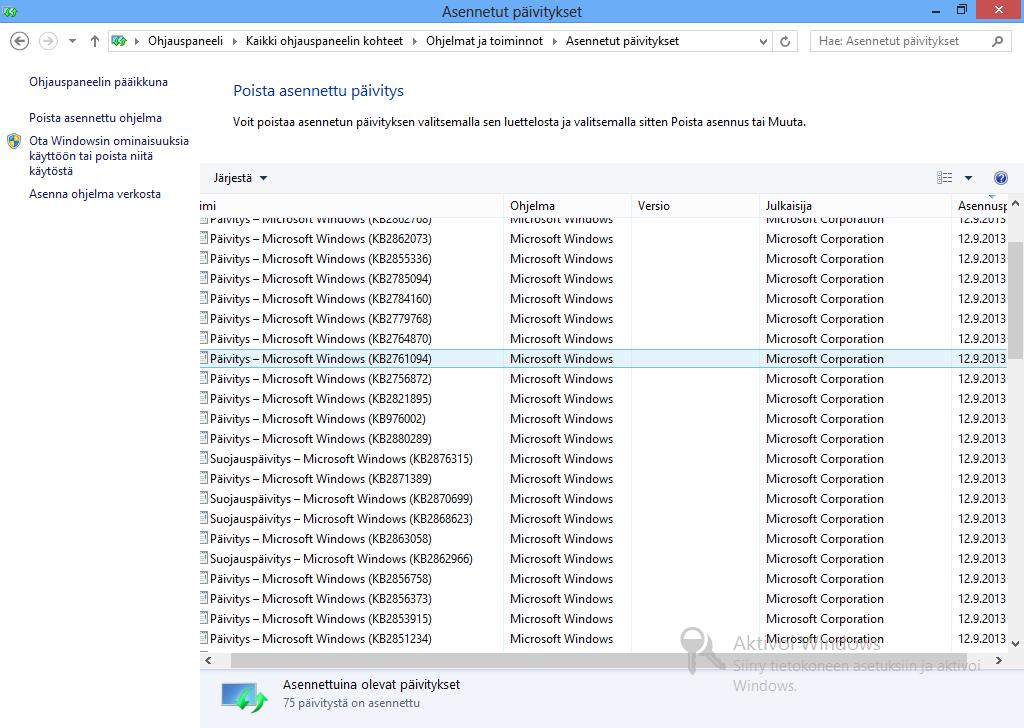Open the recent locations dropdown arrow
The width and height of the screenshot is (1024, 728).
pyautogui.click(x=72, y=41)
